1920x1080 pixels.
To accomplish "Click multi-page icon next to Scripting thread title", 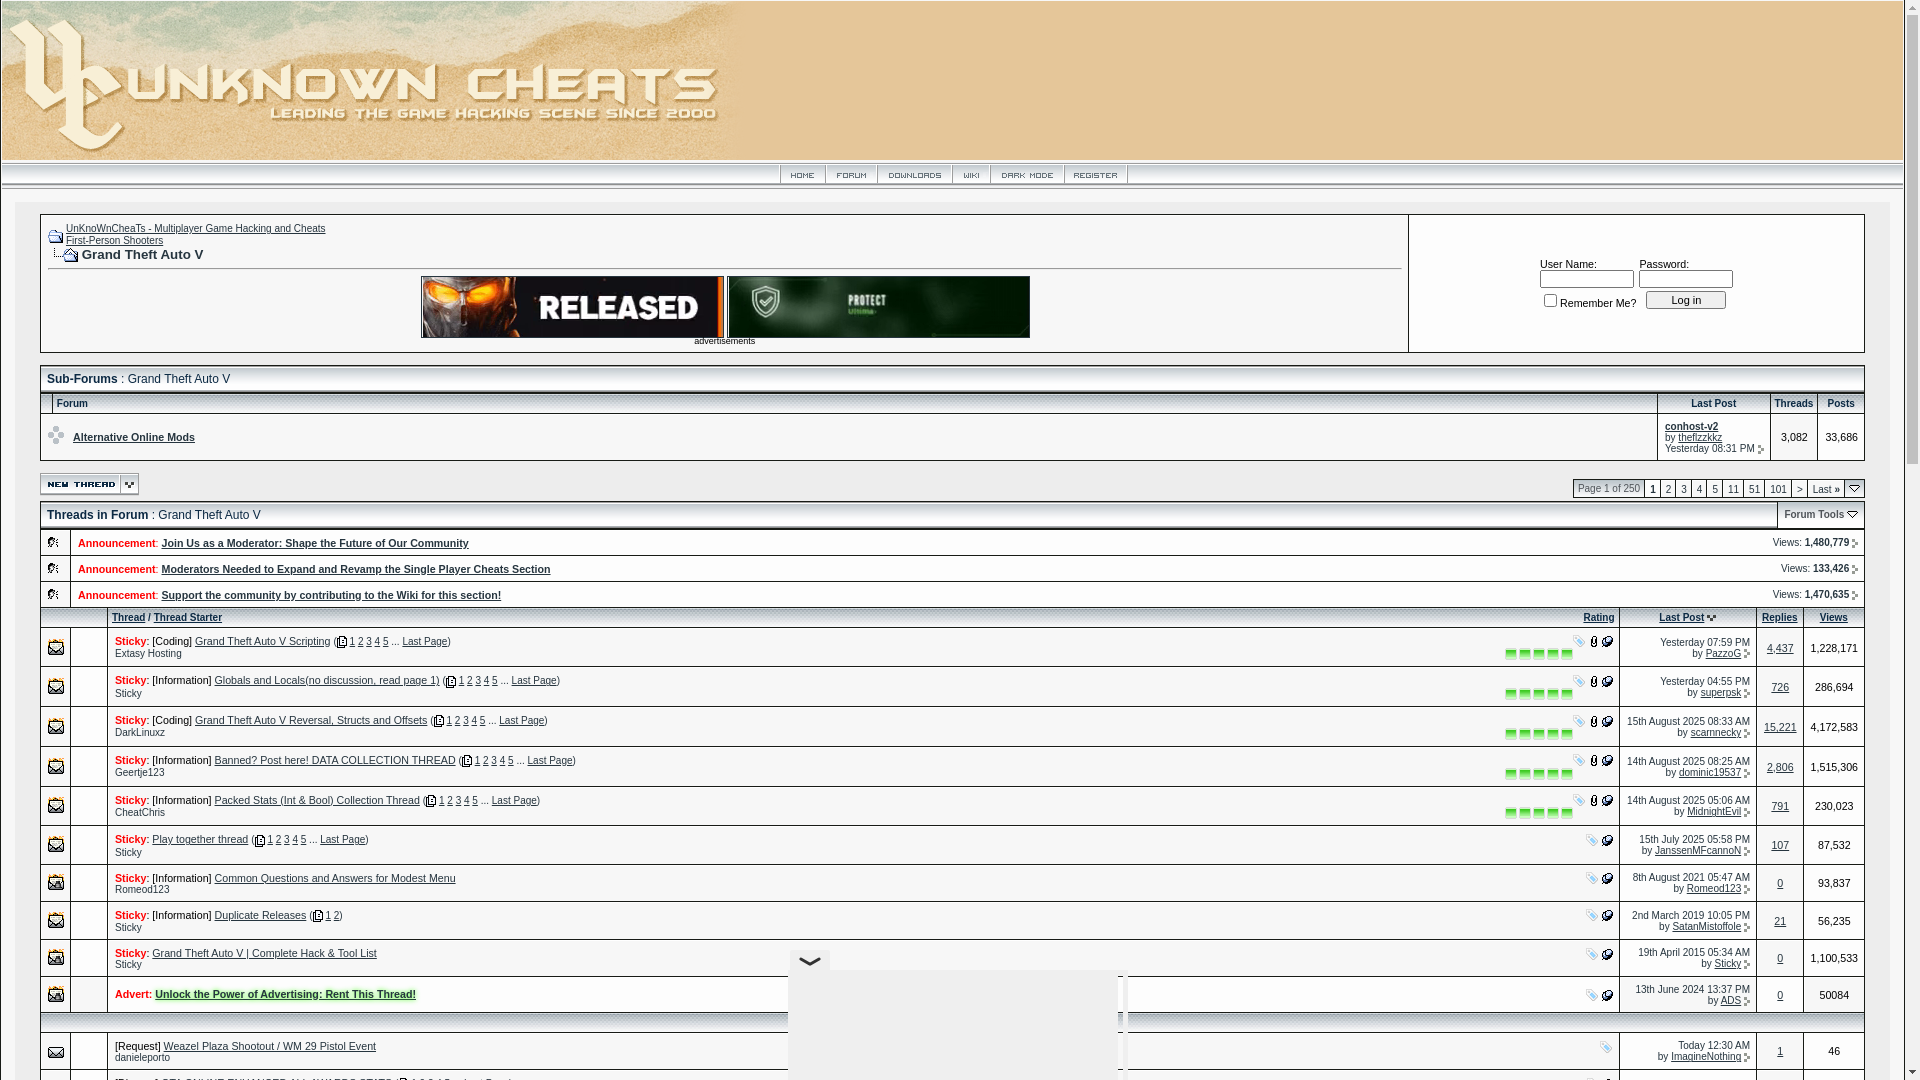I will [342, 642].
